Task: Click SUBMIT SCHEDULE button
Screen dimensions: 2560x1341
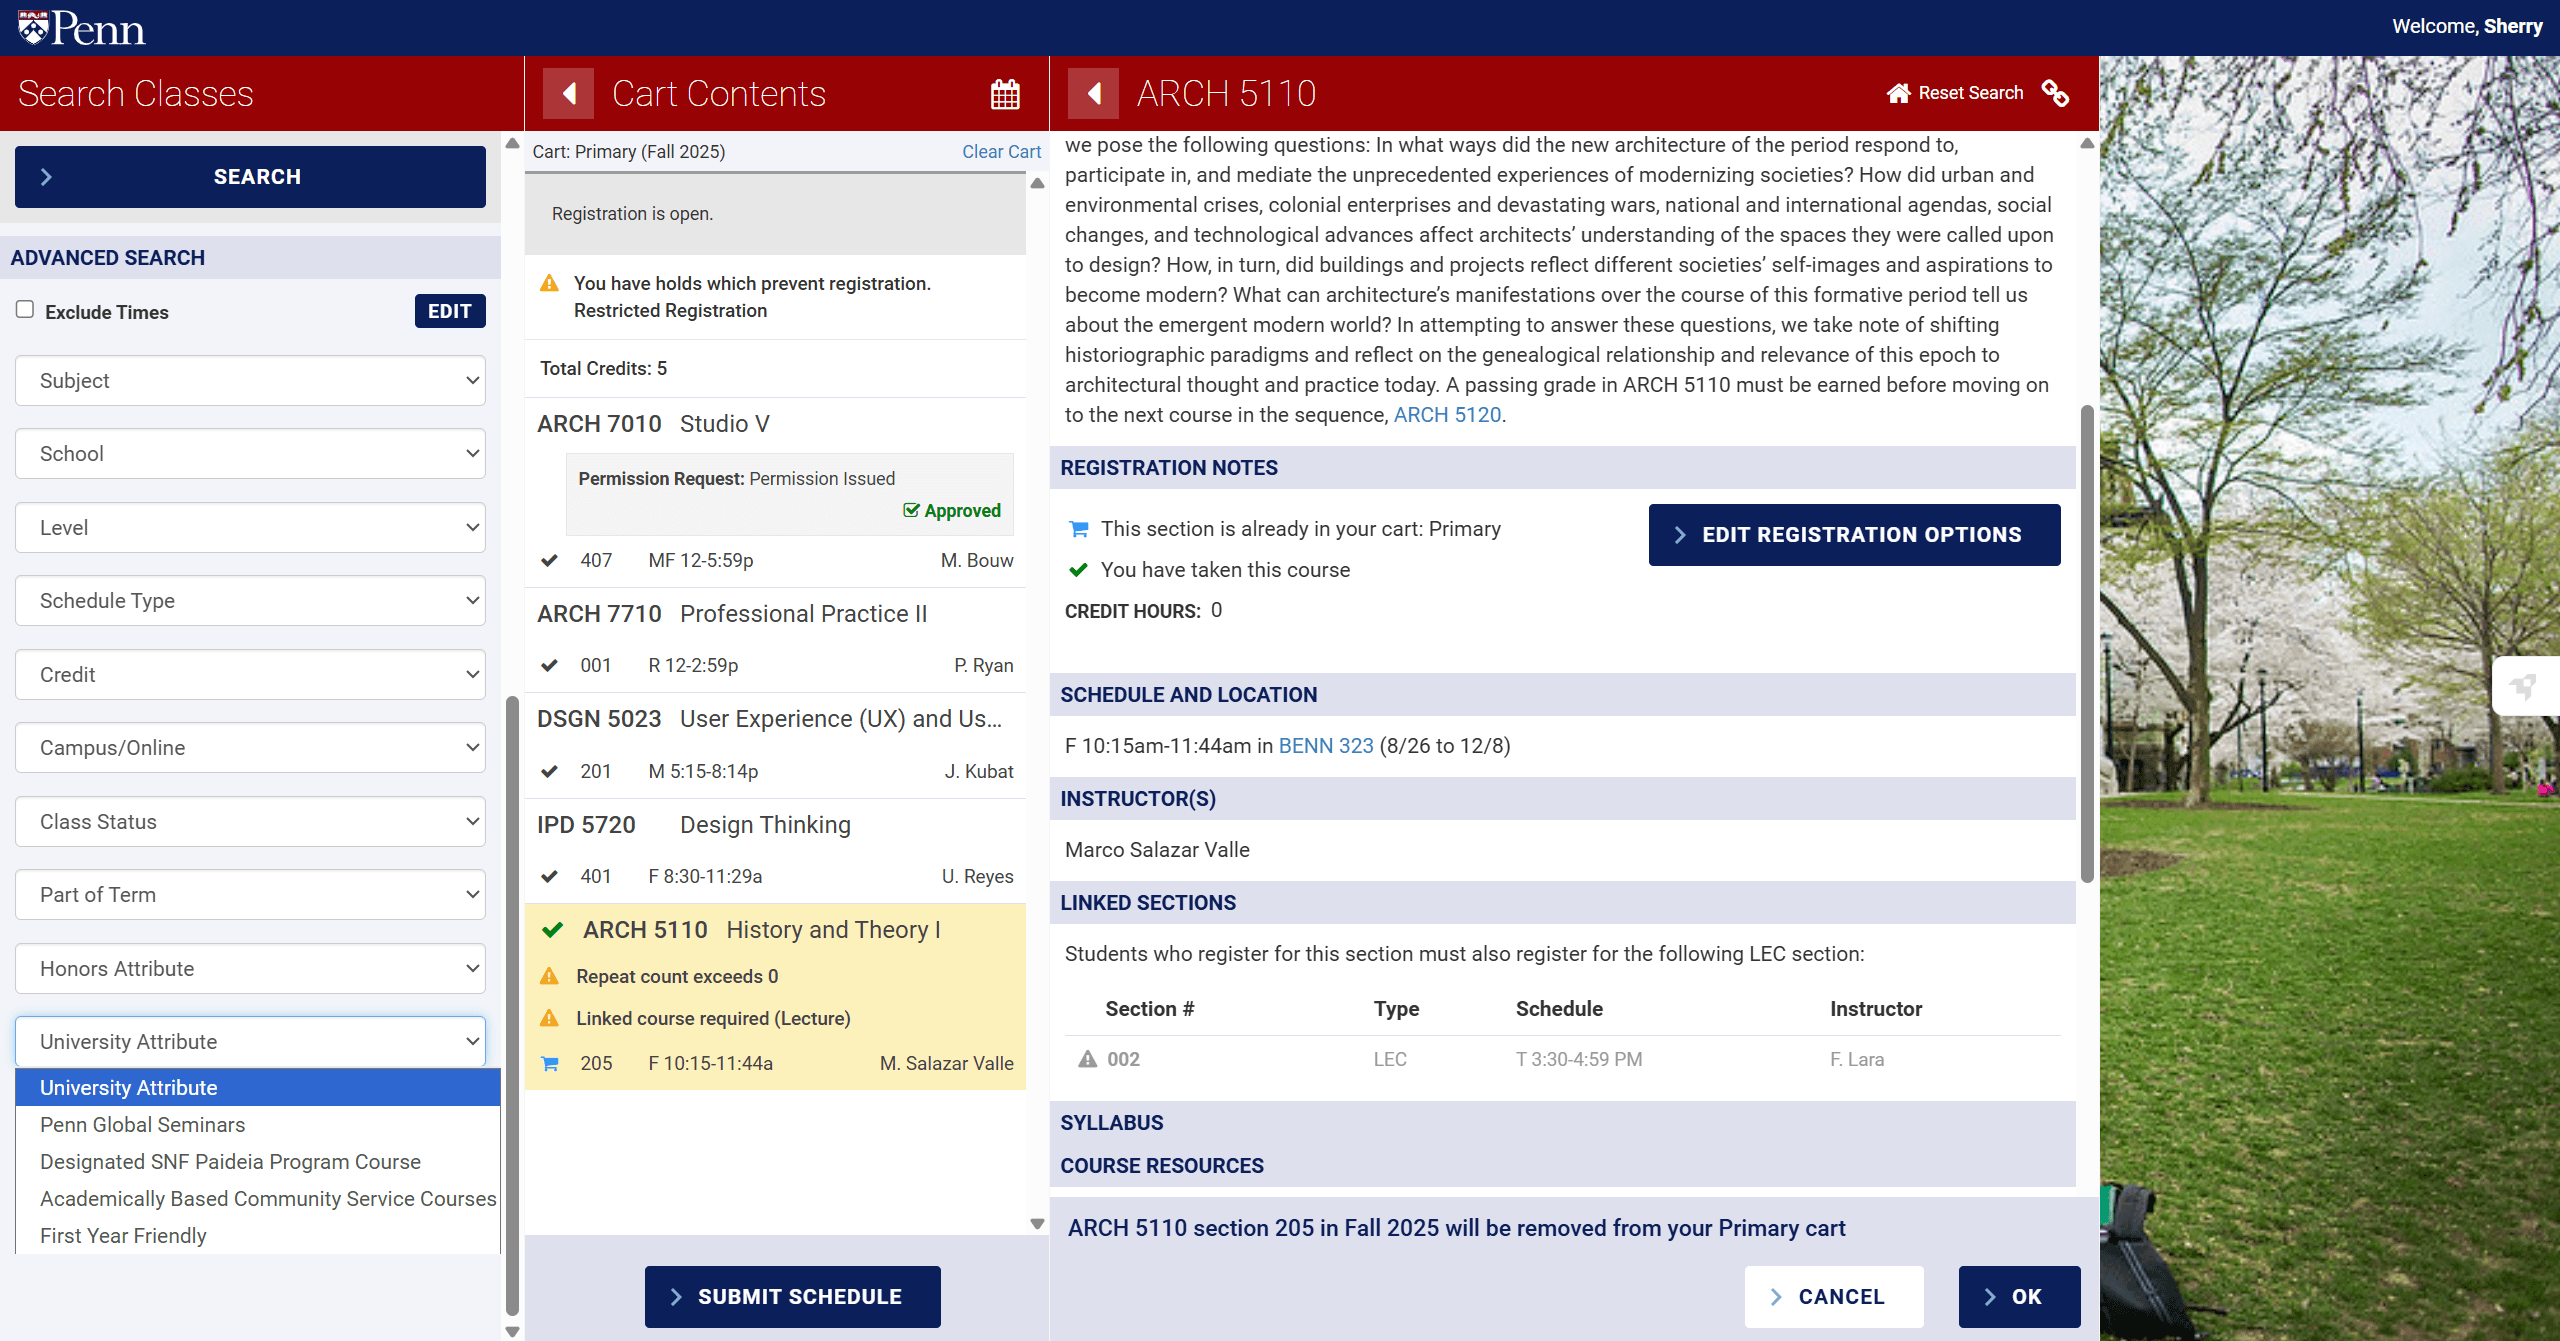Action: tap(793, 1297)
